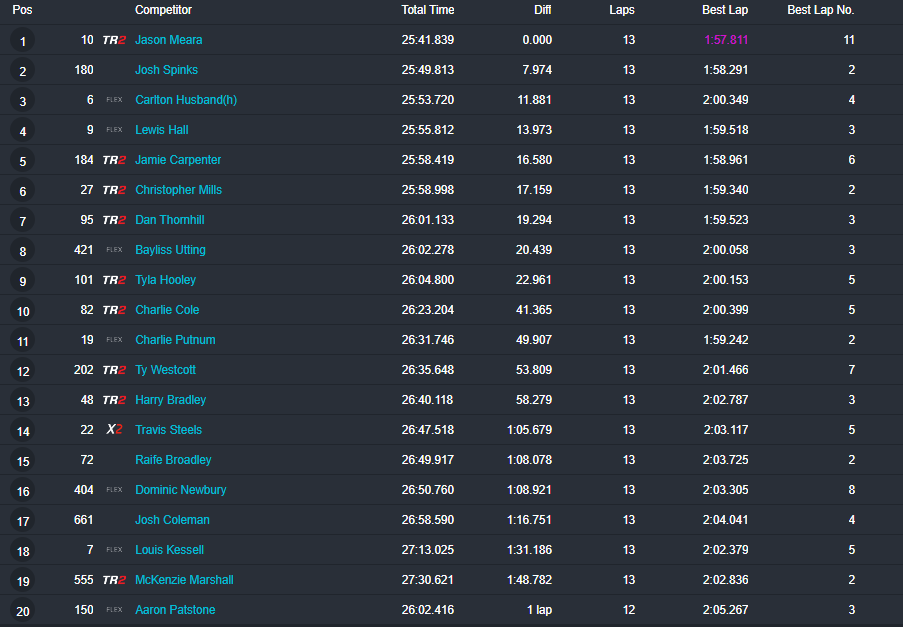Click Jason Meara's purple best lap time
The height and width of the screenshot is (627, 903).
point(726,40)
